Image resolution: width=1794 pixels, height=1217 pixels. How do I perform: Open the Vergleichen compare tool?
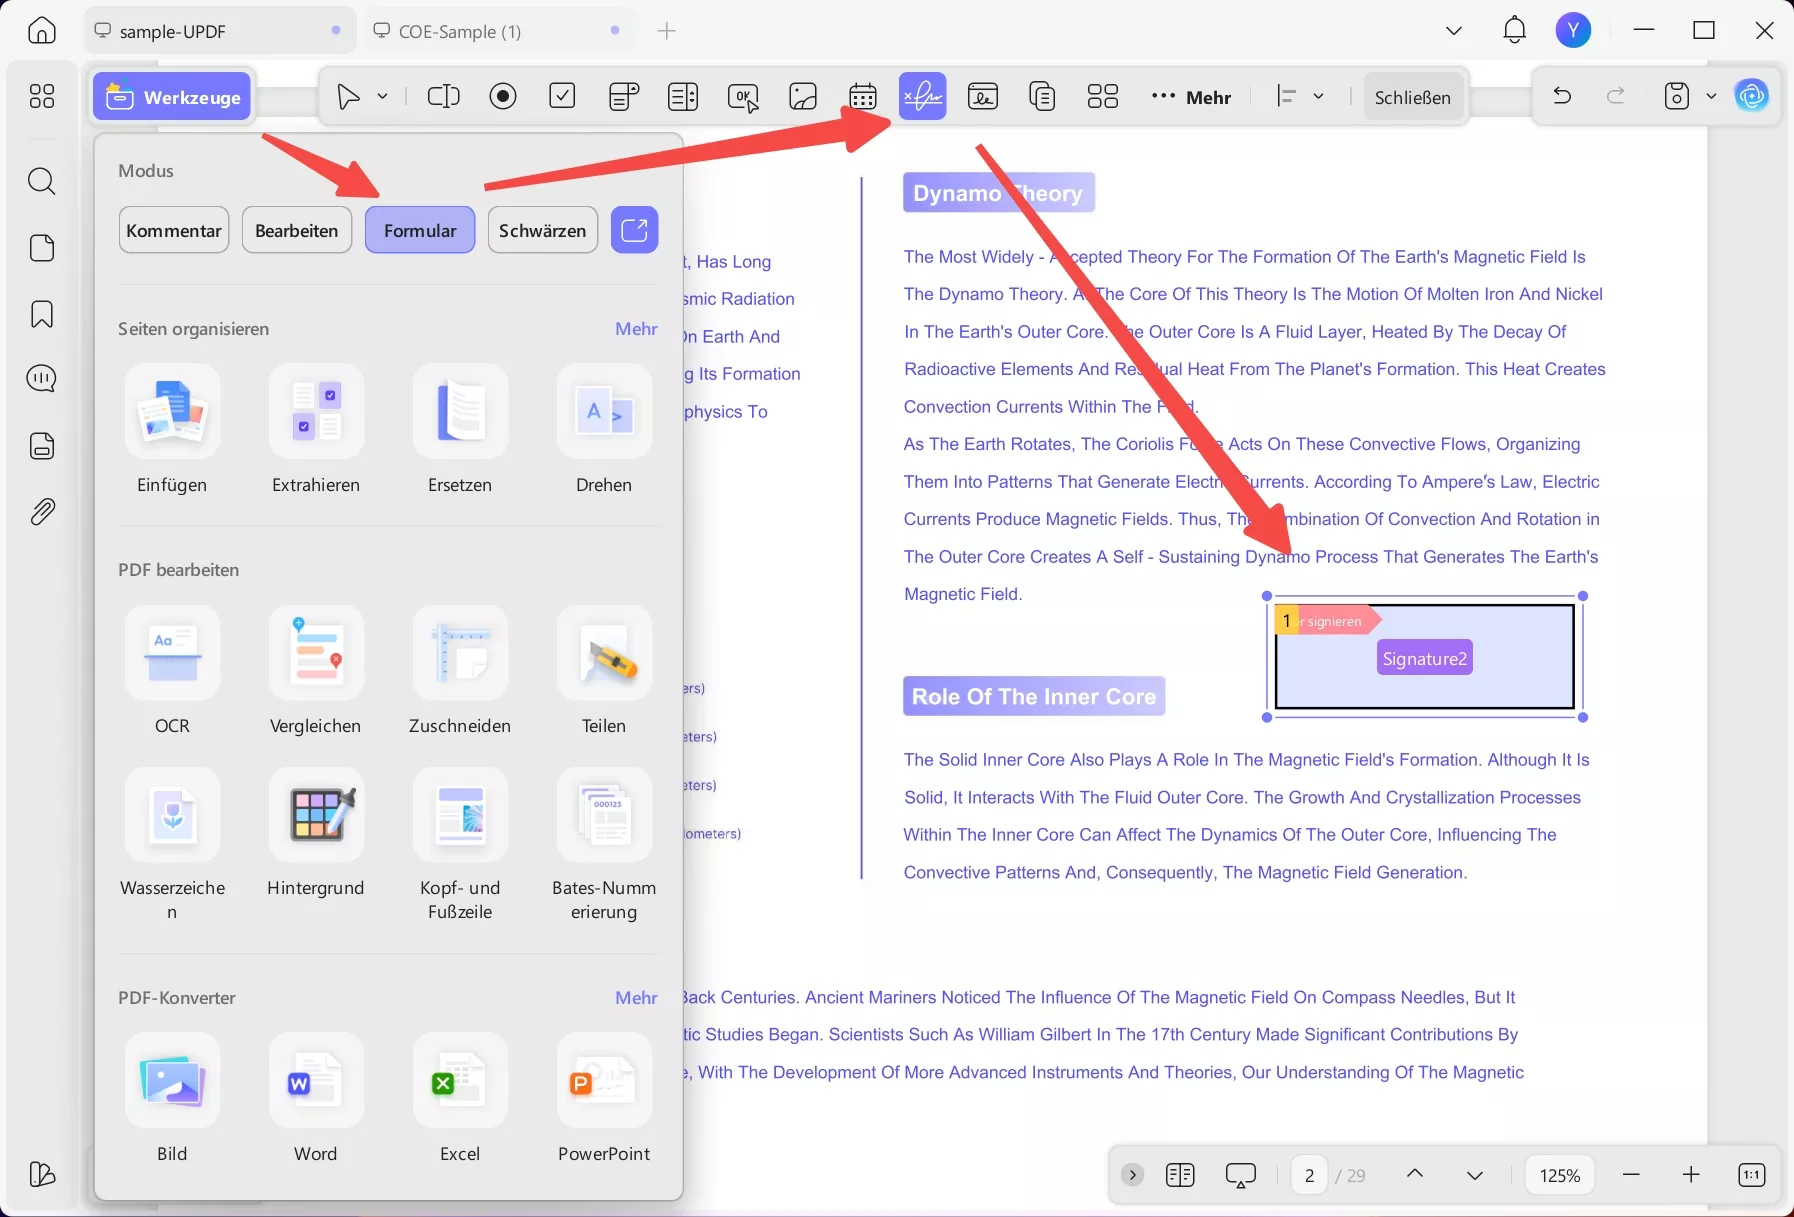click(316, 671)
